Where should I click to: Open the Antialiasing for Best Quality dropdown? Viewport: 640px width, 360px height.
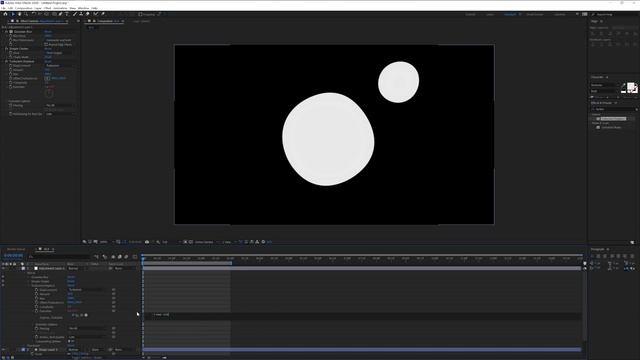60,114
